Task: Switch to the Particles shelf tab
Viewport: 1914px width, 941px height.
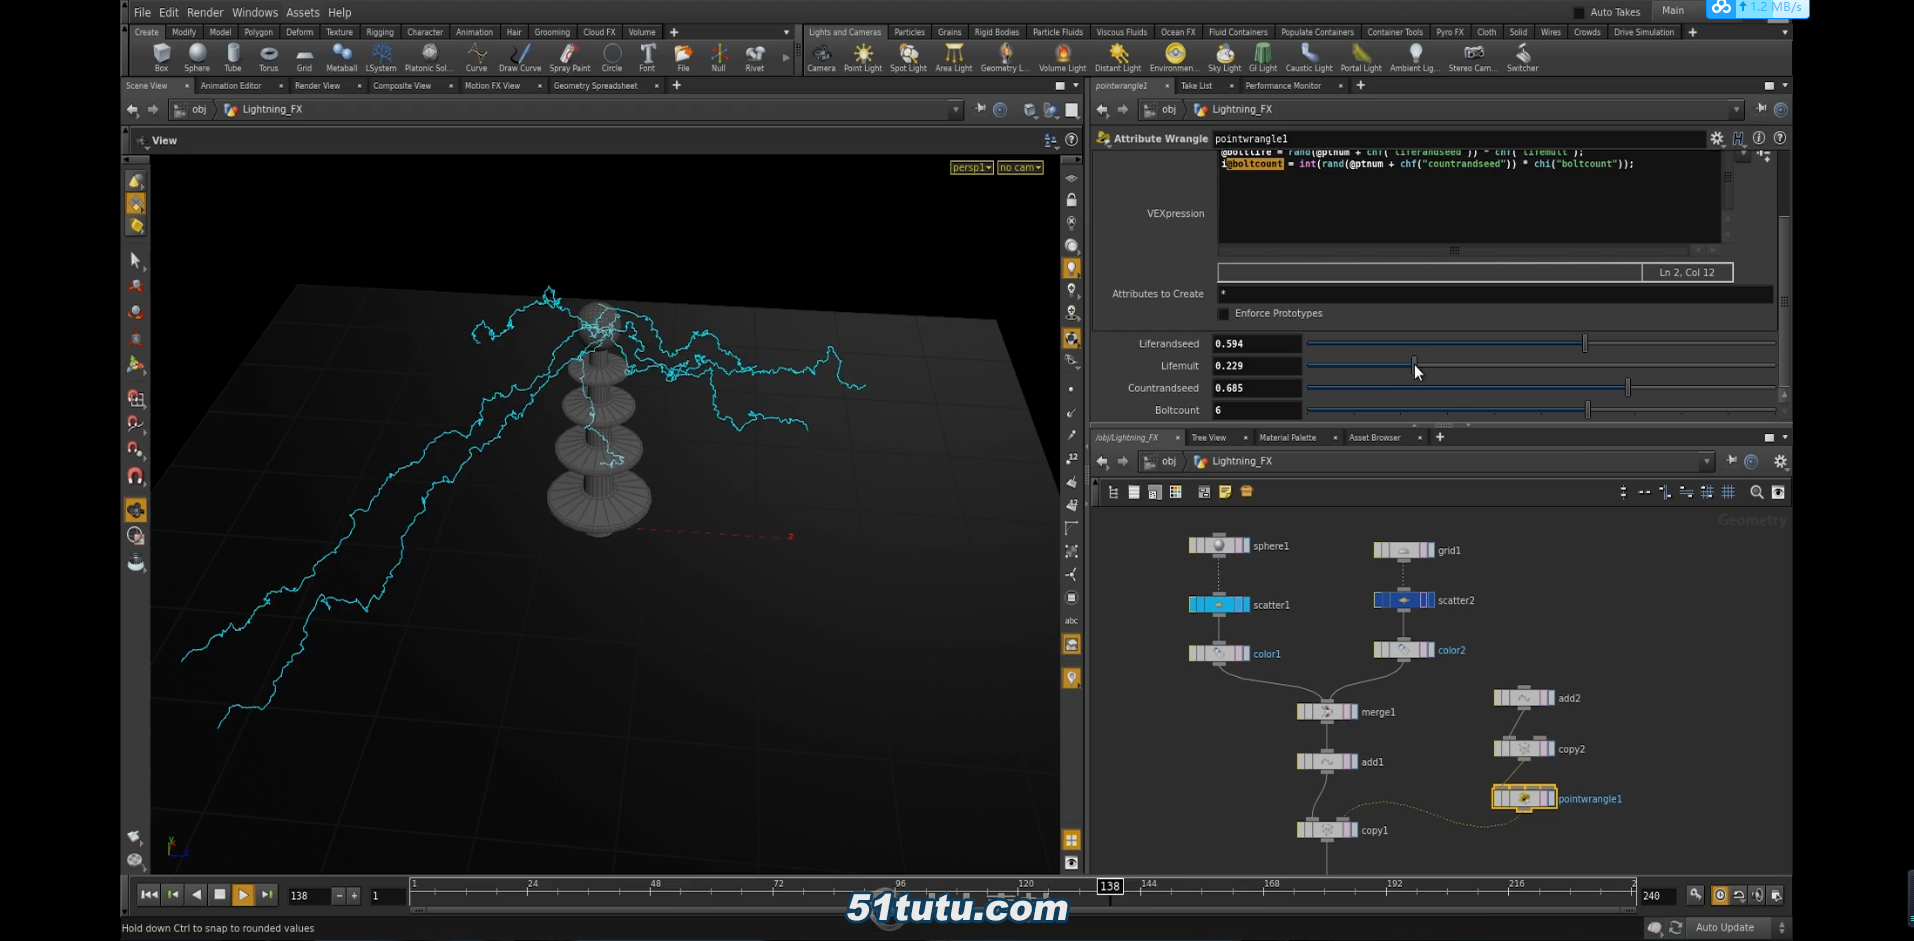Action: tap(909, 32)
